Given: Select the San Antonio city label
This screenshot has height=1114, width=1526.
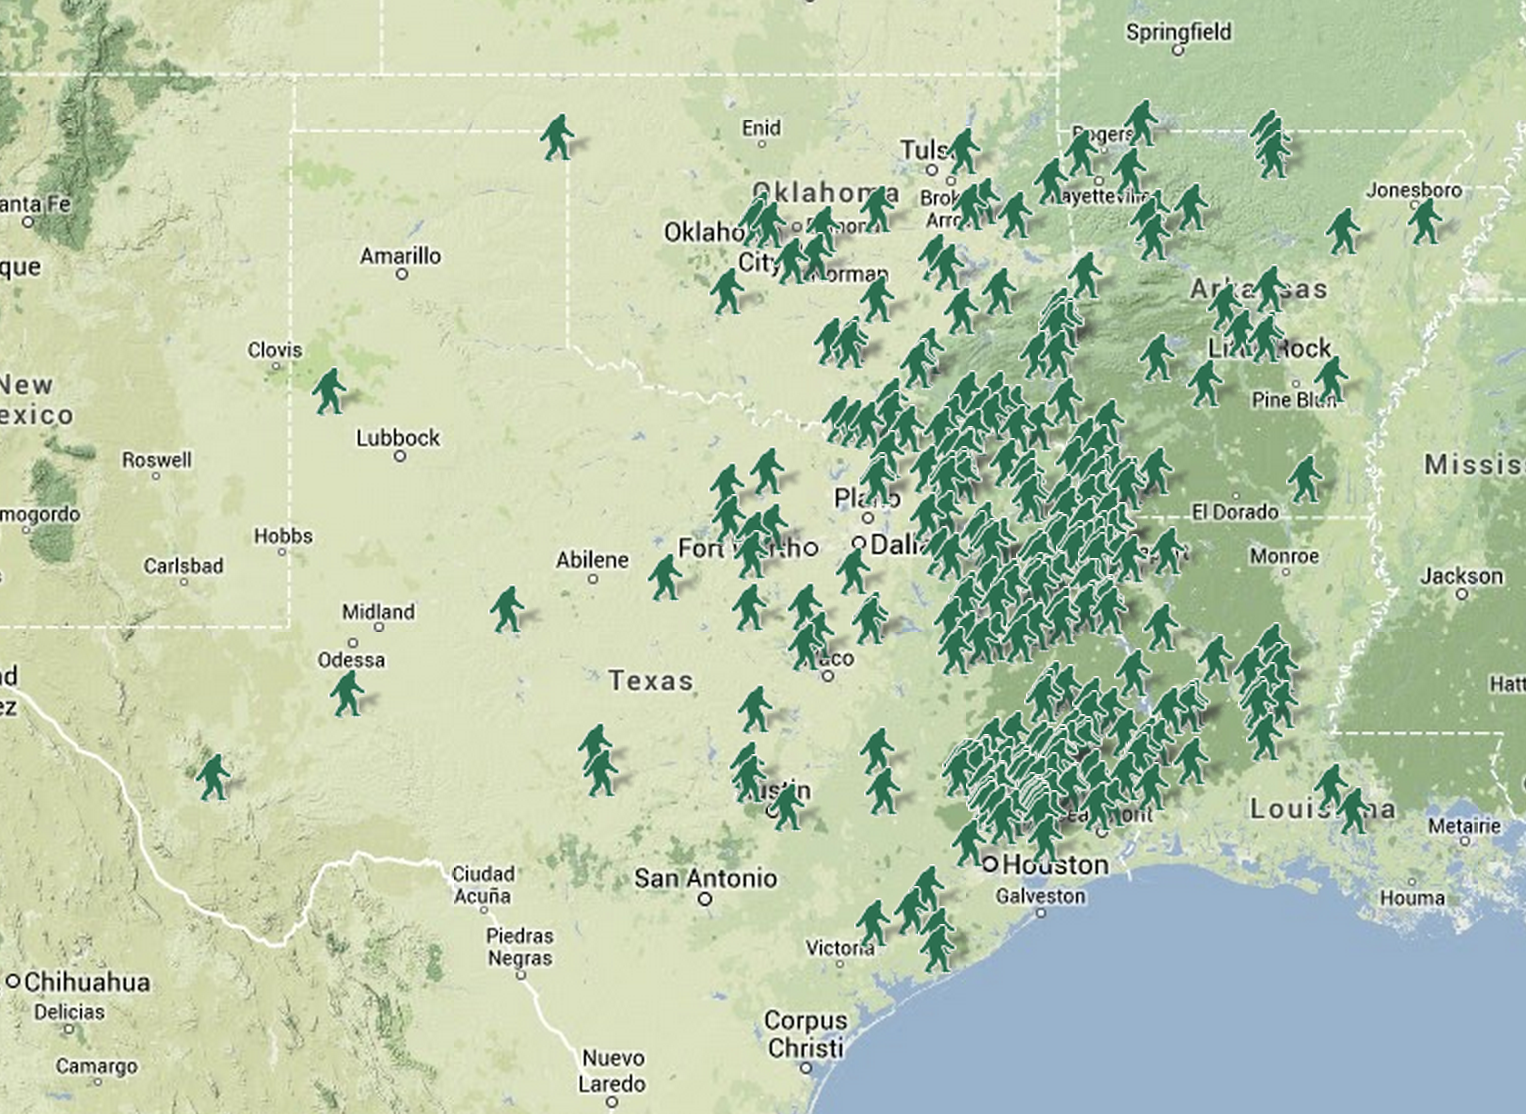Looking at the screenshot, I should point(705,878).
